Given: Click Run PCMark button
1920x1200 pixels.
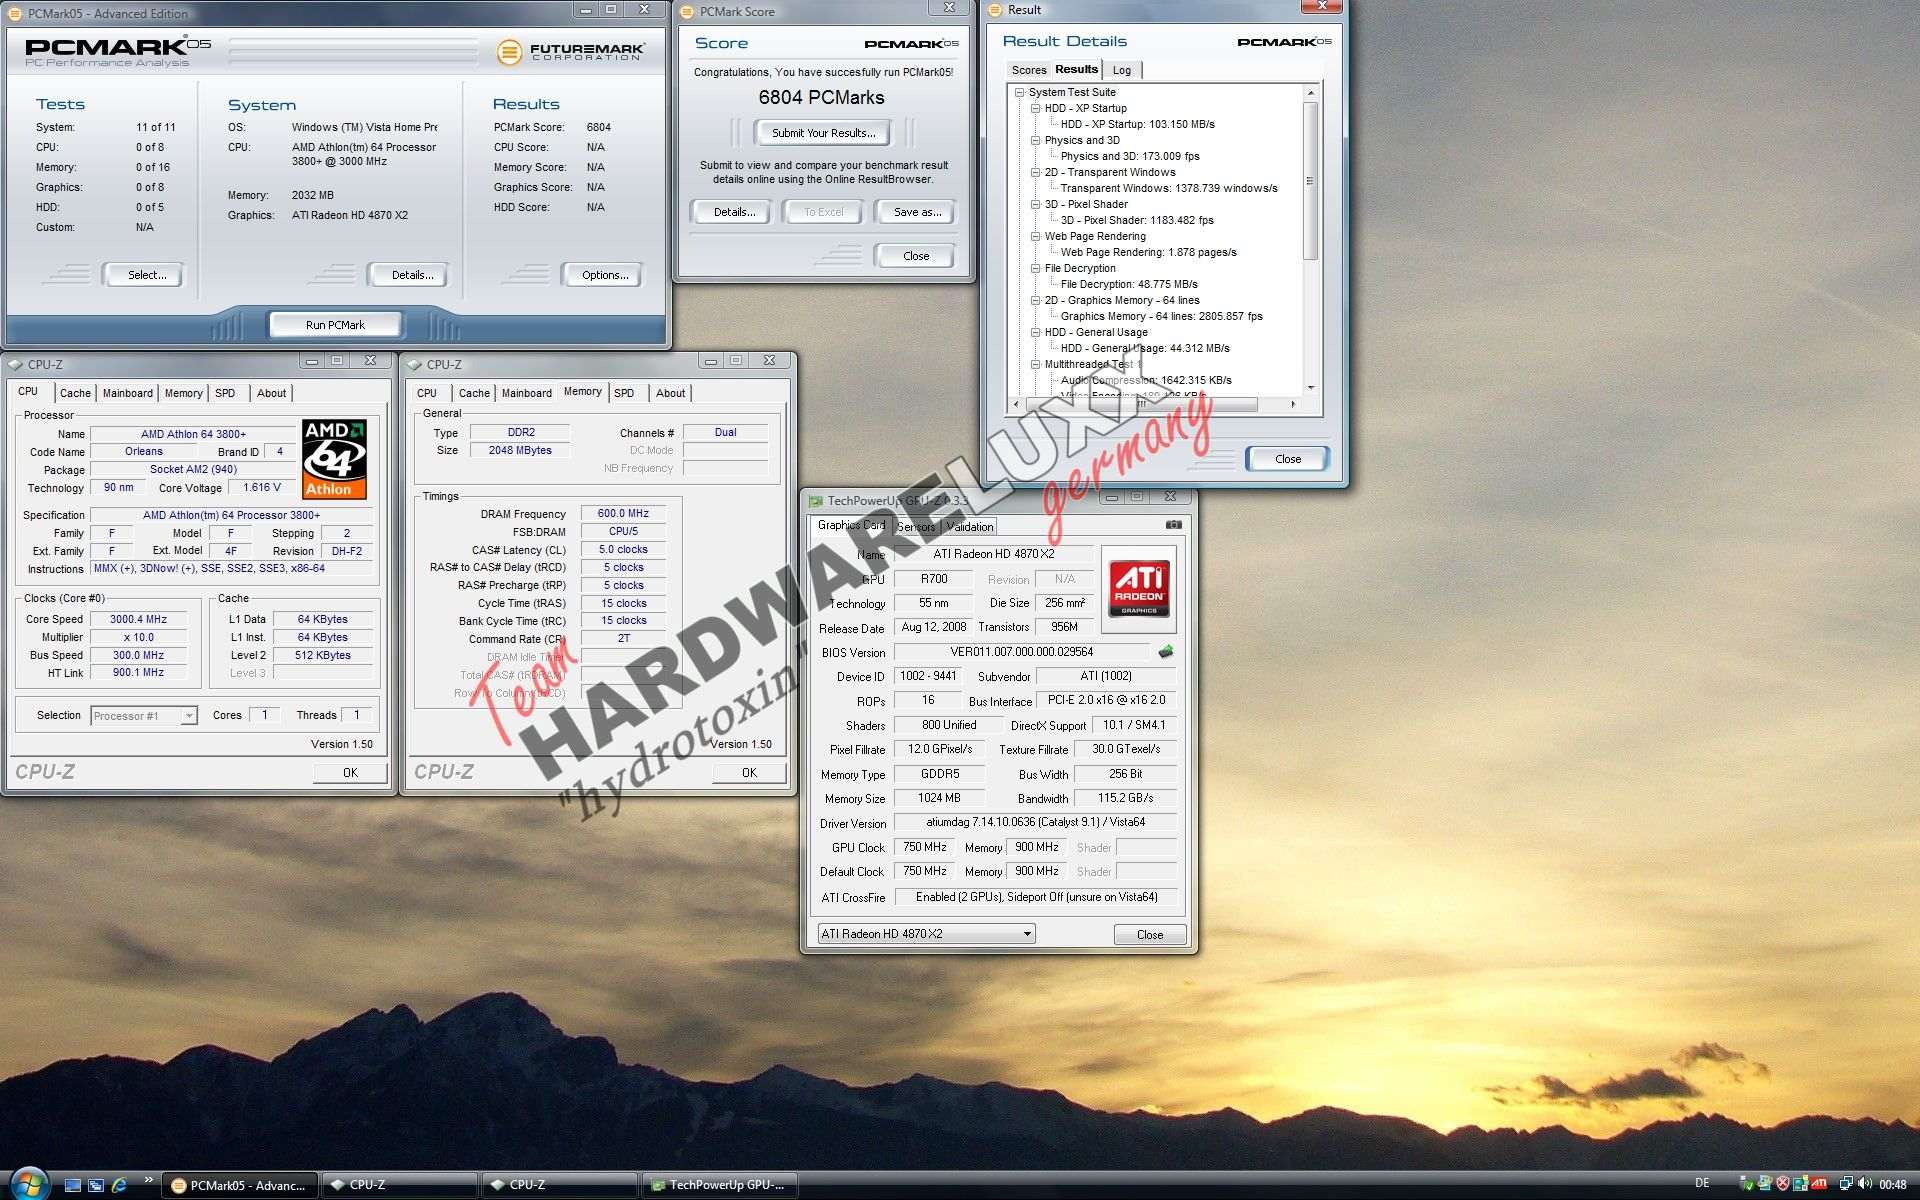Looking at the screenshot, I should tap(335, 325).
